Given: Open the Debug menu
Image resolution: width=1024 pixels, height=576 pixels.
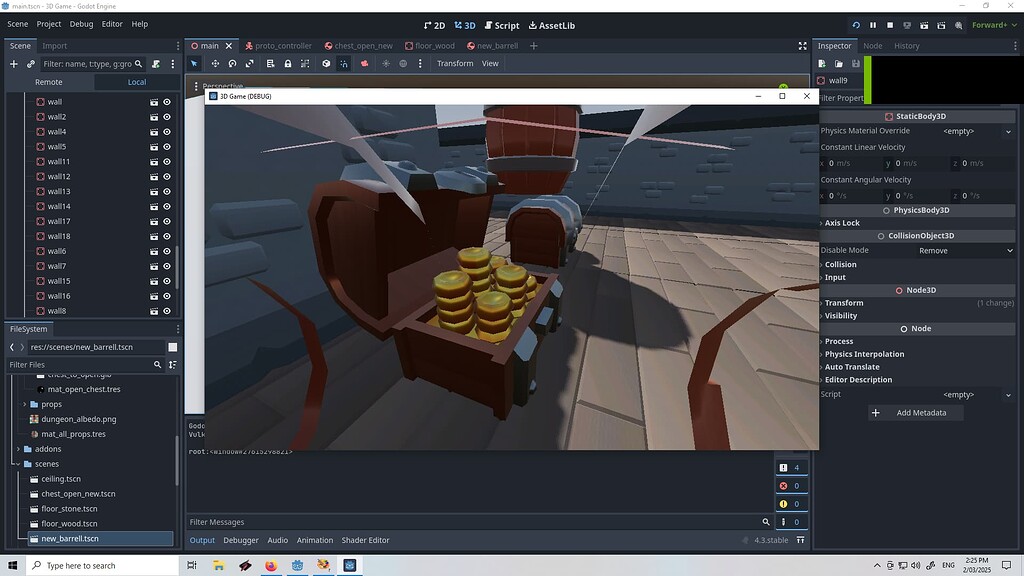Looking at the screenshot, I should (80, 24).
